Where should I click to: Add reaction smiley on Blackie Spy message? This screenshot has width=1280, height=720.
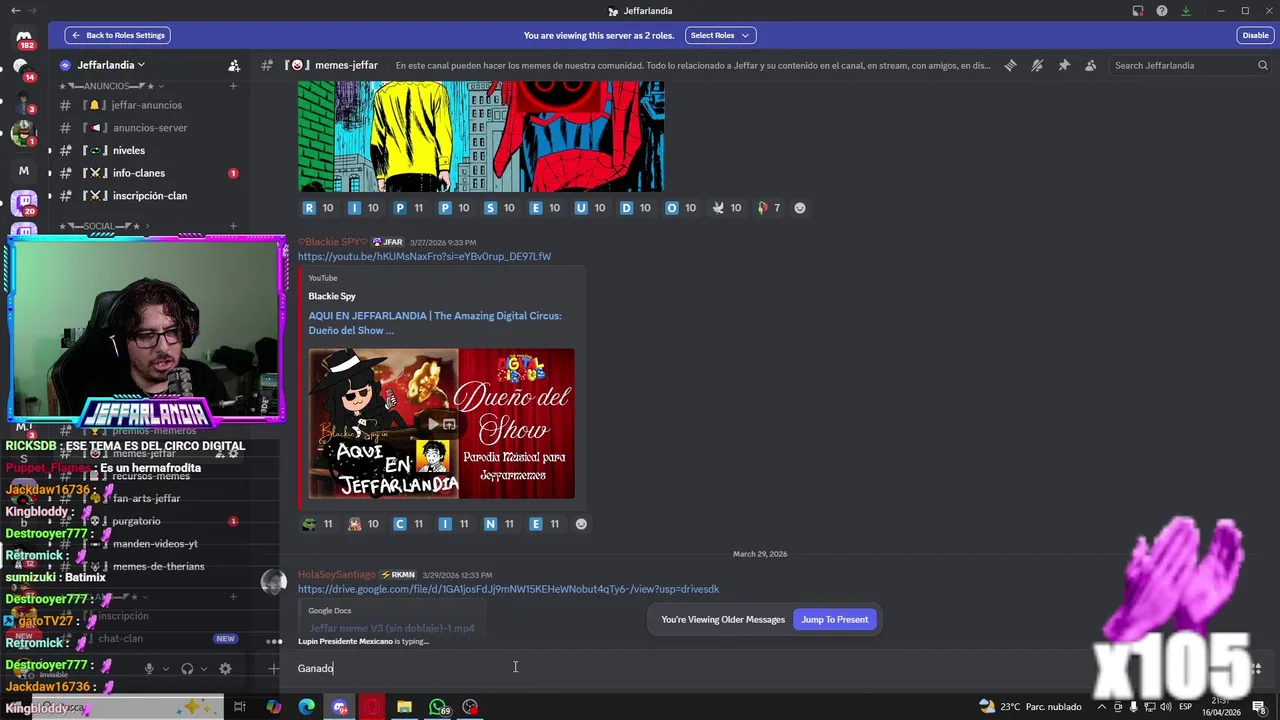pyautogui.click(x=581, y=524)
